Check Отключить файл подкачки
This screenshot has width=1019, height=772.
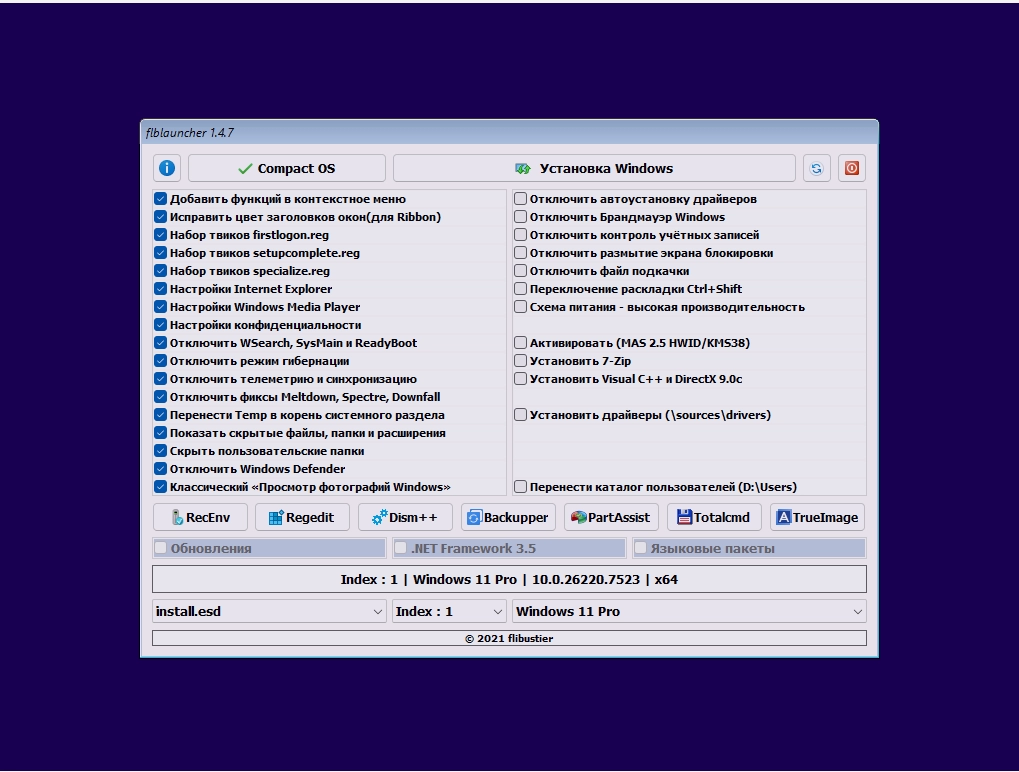pyautogui.click(x=520, y=270)
